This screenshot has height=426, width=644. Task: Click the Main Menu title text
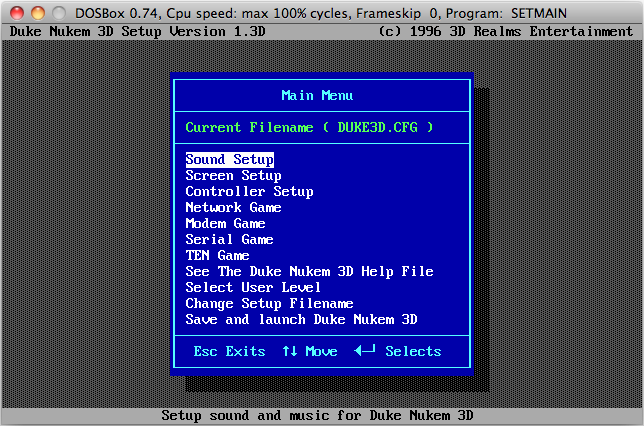click(x=317, y=95)
